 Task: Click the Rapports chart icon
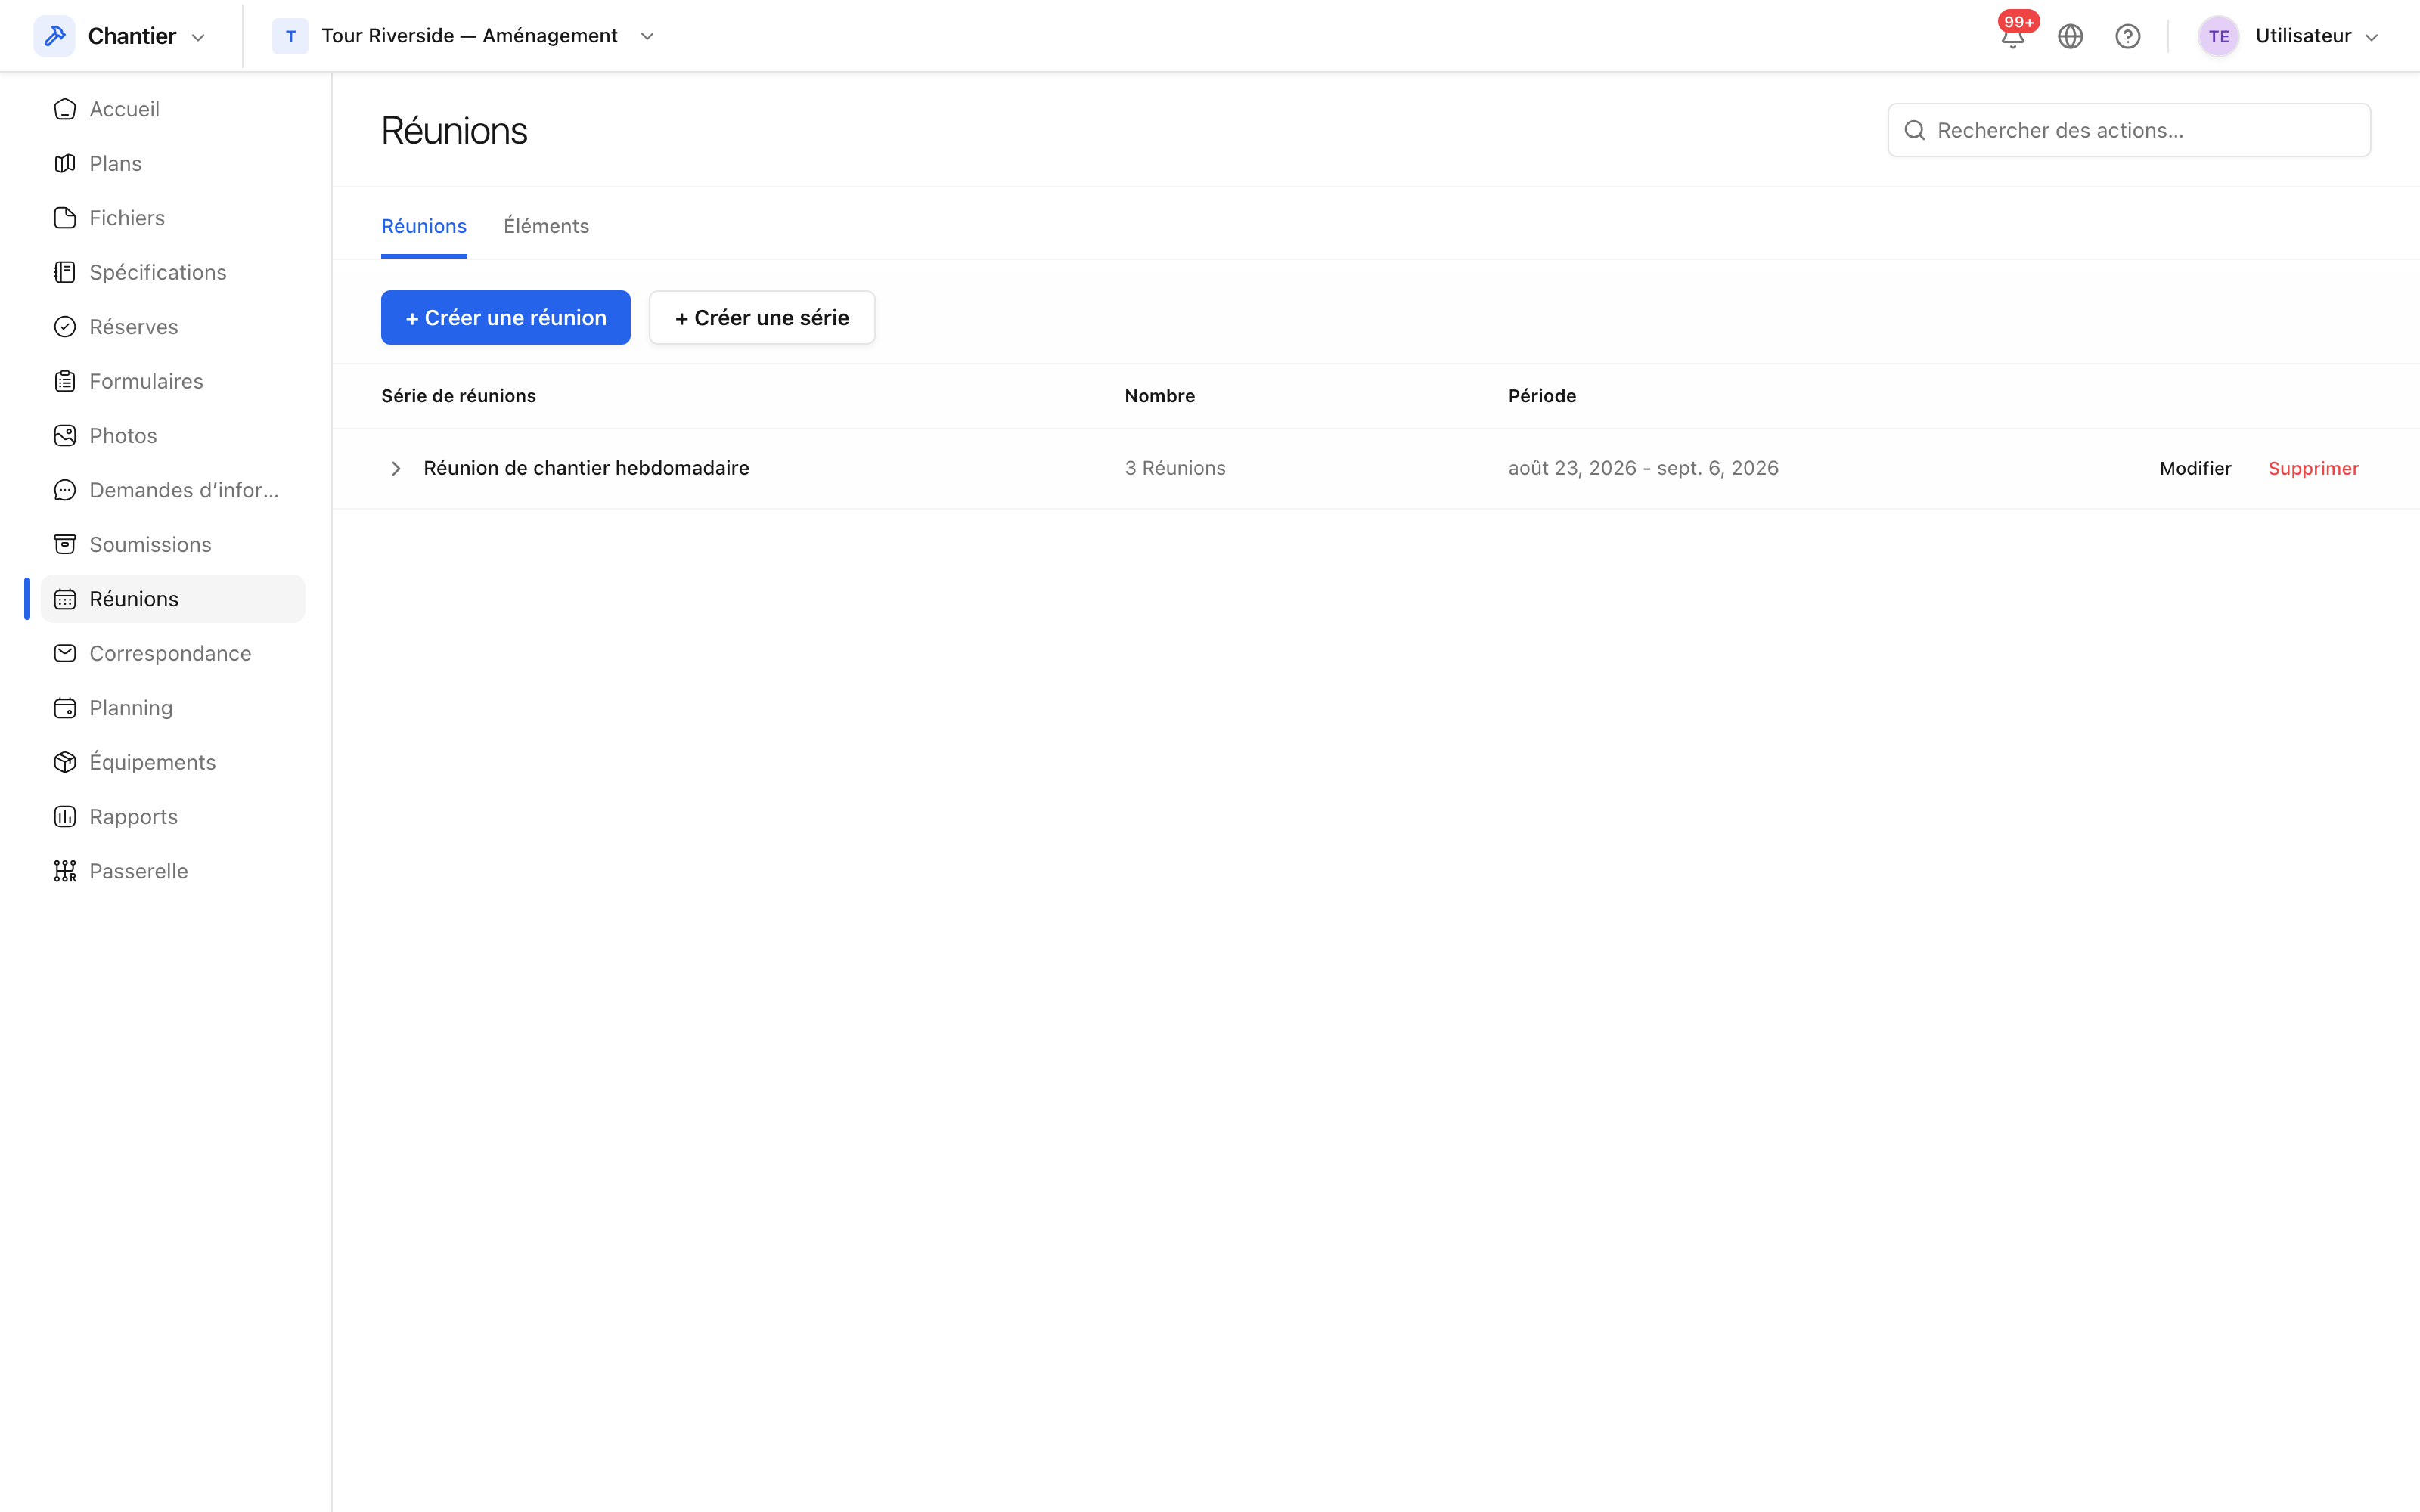[x=65, y=817]
